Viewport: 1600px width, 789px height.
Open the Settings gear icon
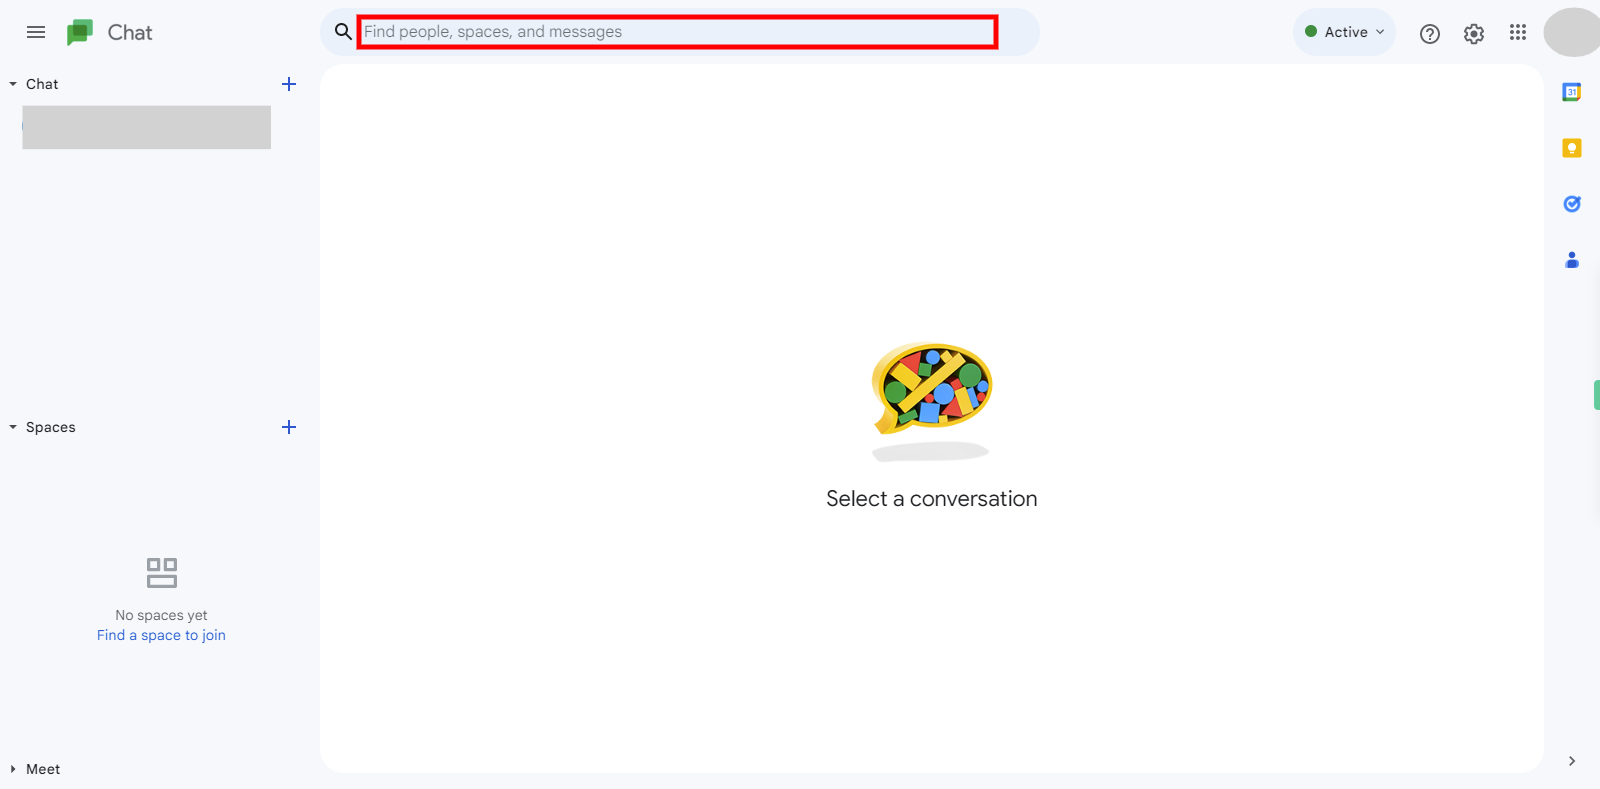(1474, 33)
